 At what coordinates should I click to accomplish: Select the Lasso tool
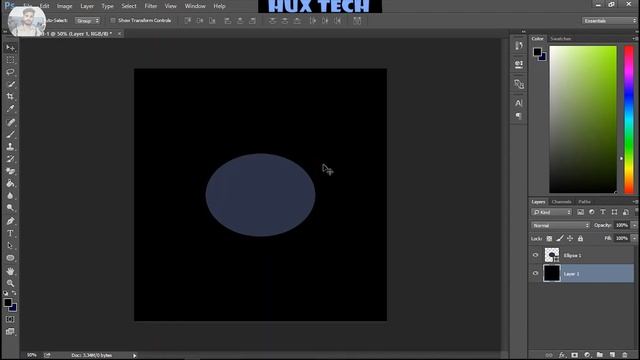[10, 72]
